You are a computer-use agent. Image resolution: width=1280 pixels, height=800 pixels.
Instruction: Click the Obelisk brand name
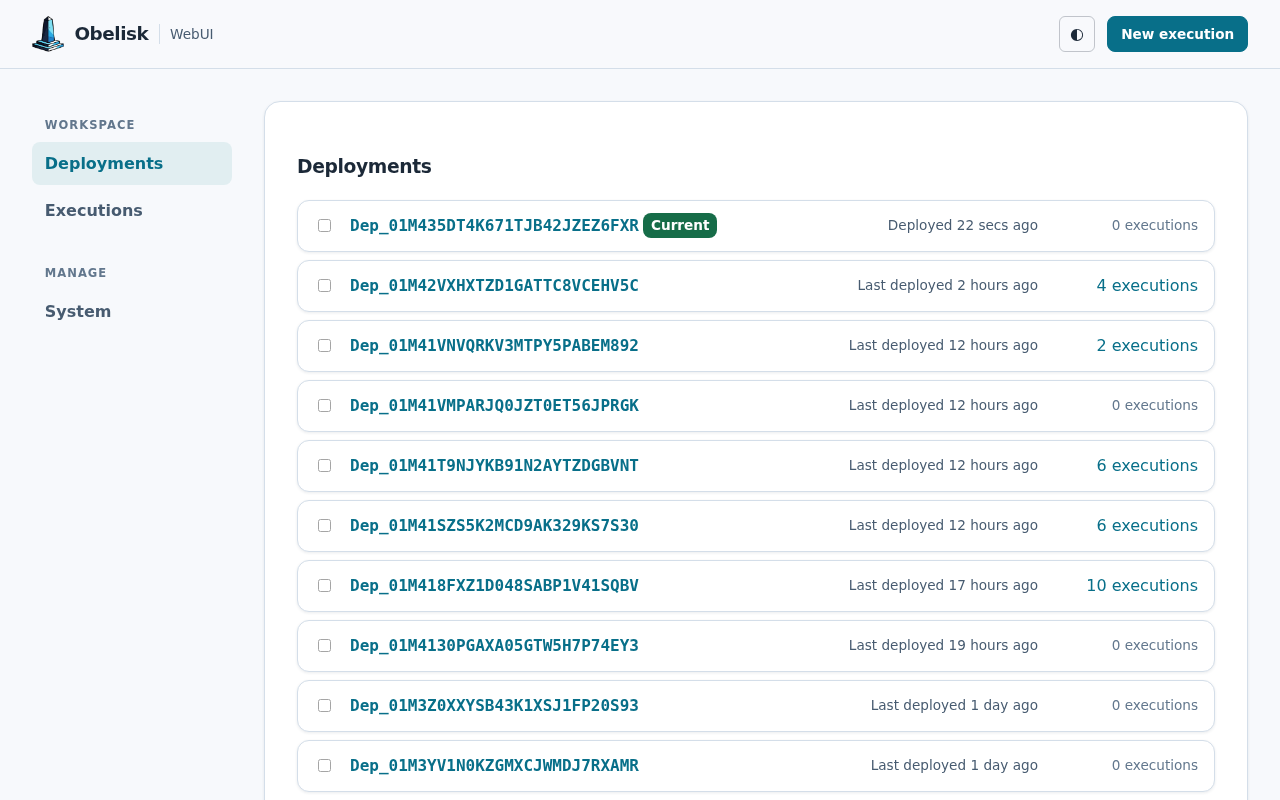coord(111,34)
